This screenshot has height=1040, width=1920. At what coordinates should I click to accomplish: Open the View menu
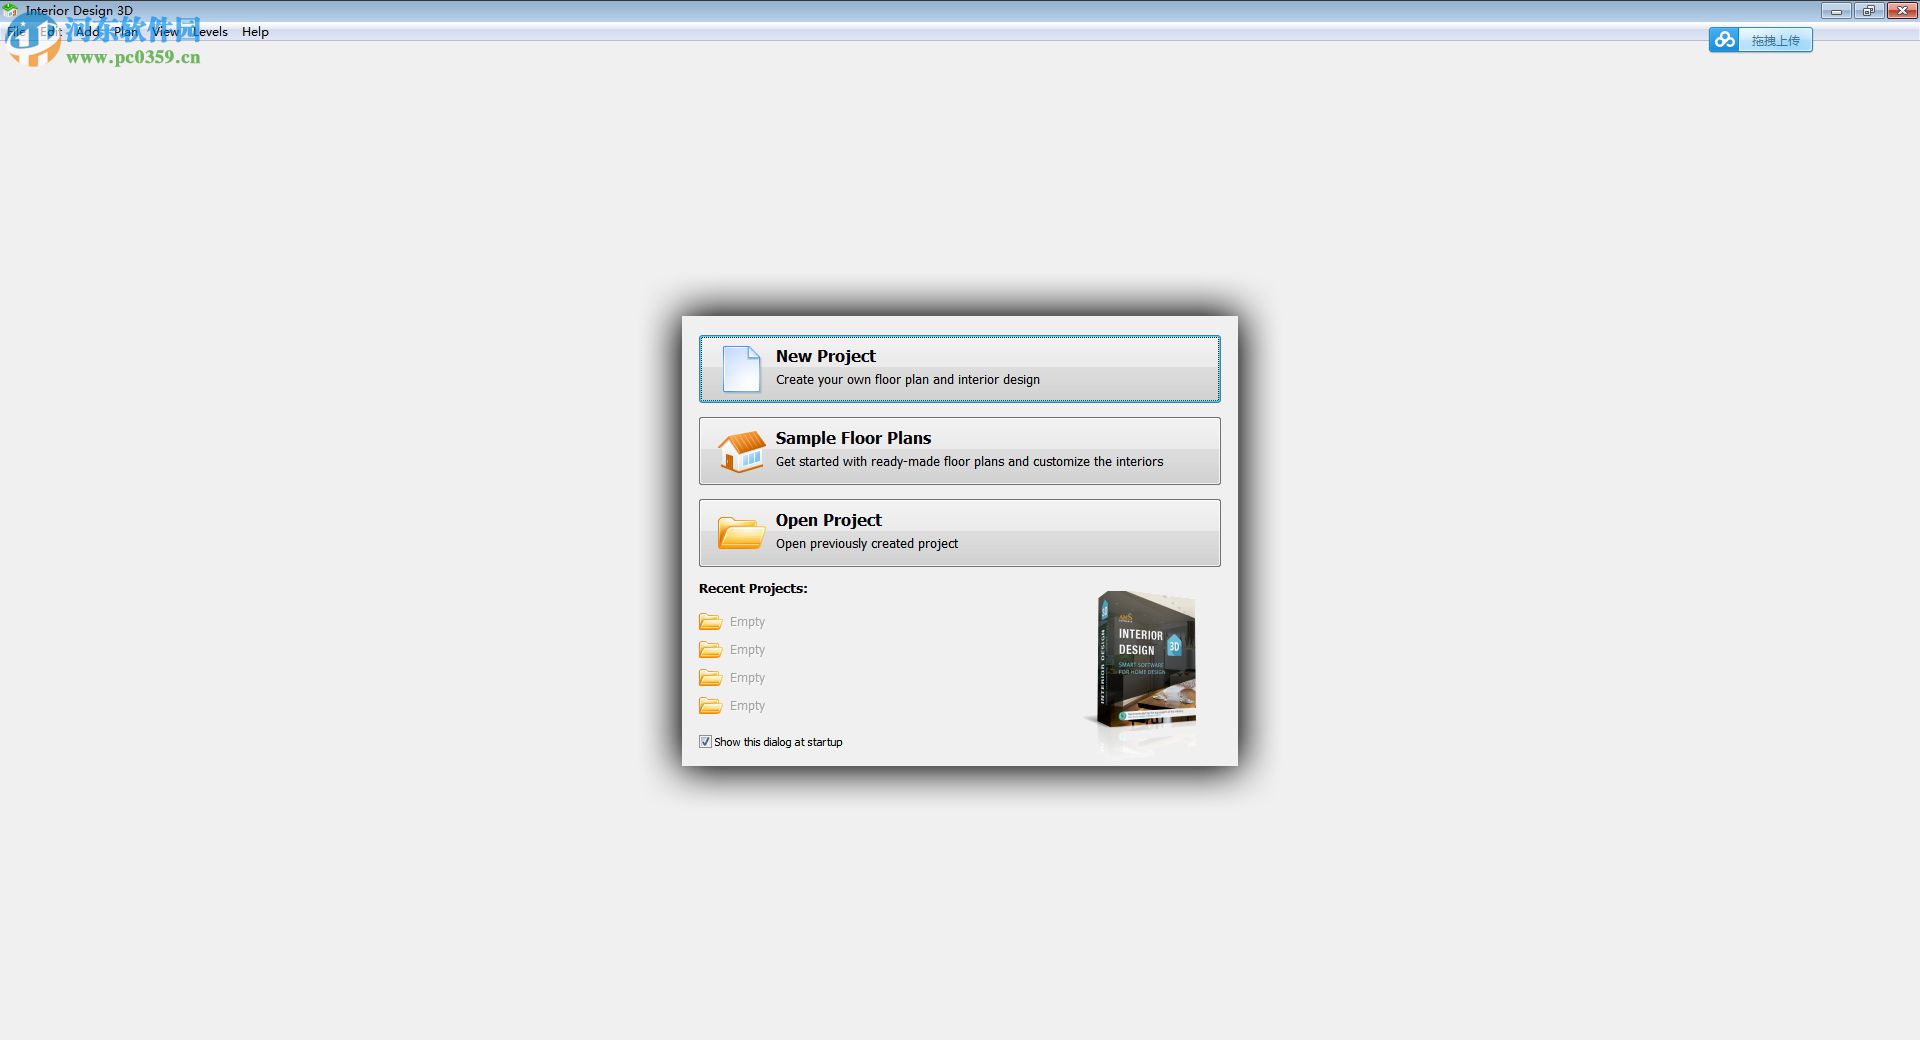[165, 32]
